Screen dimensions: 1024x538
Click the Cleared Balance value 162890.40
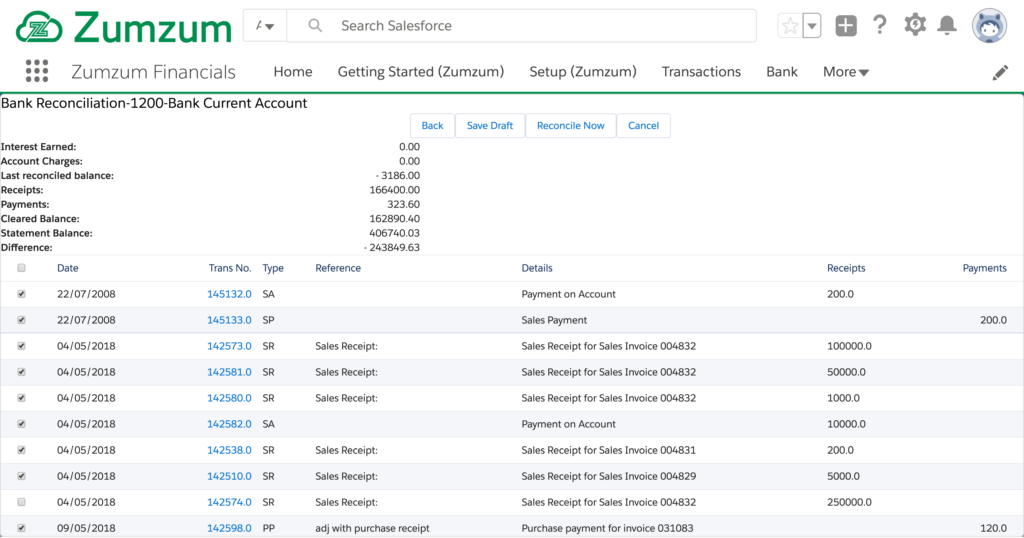click(x=394, y=219)
